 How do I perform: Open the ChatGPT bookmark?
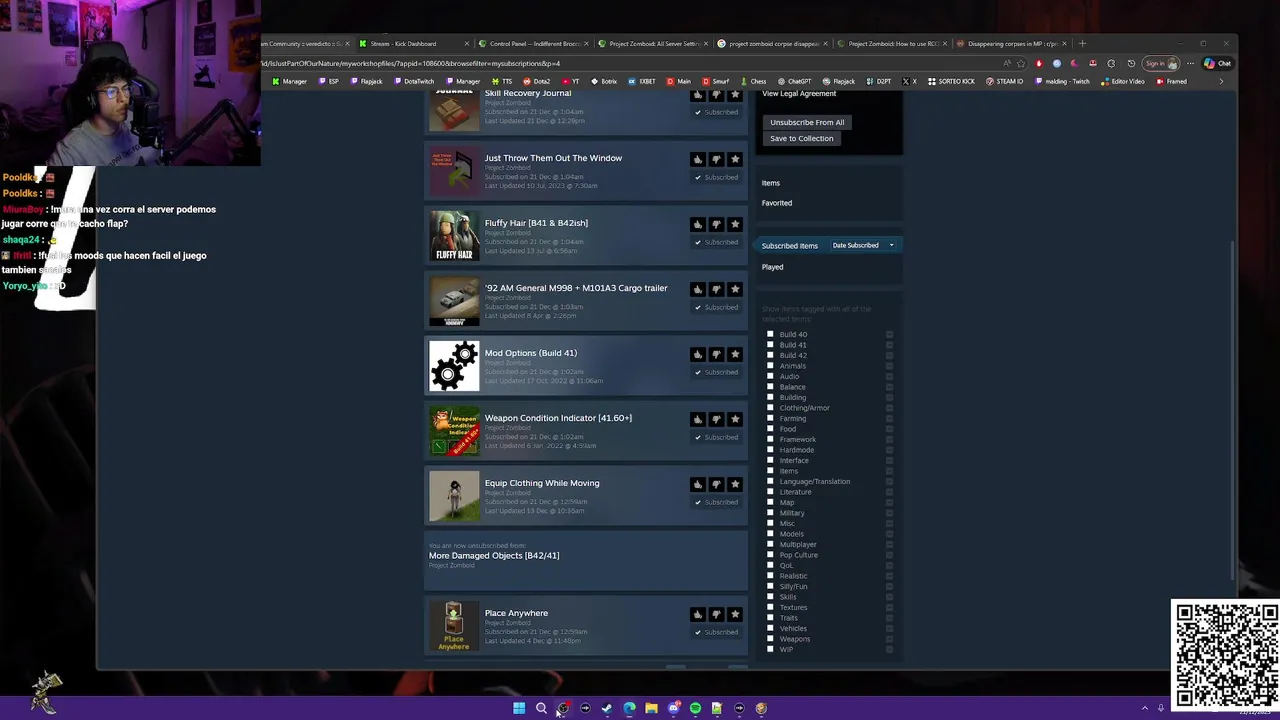[x=794, y=81]
